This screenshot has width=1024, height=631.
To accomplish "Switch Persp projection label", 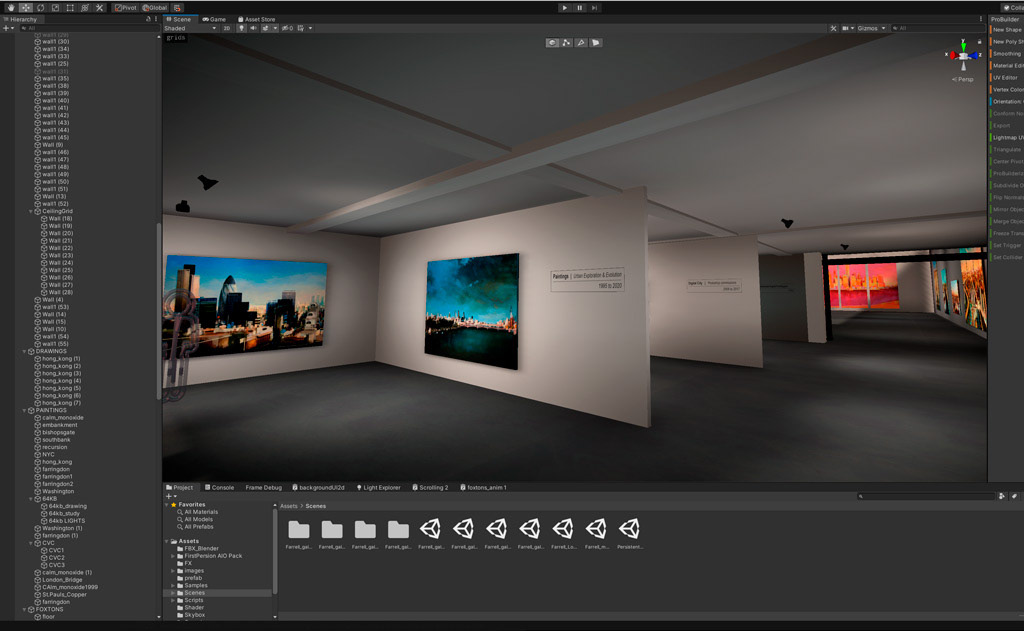I will 963,79.
